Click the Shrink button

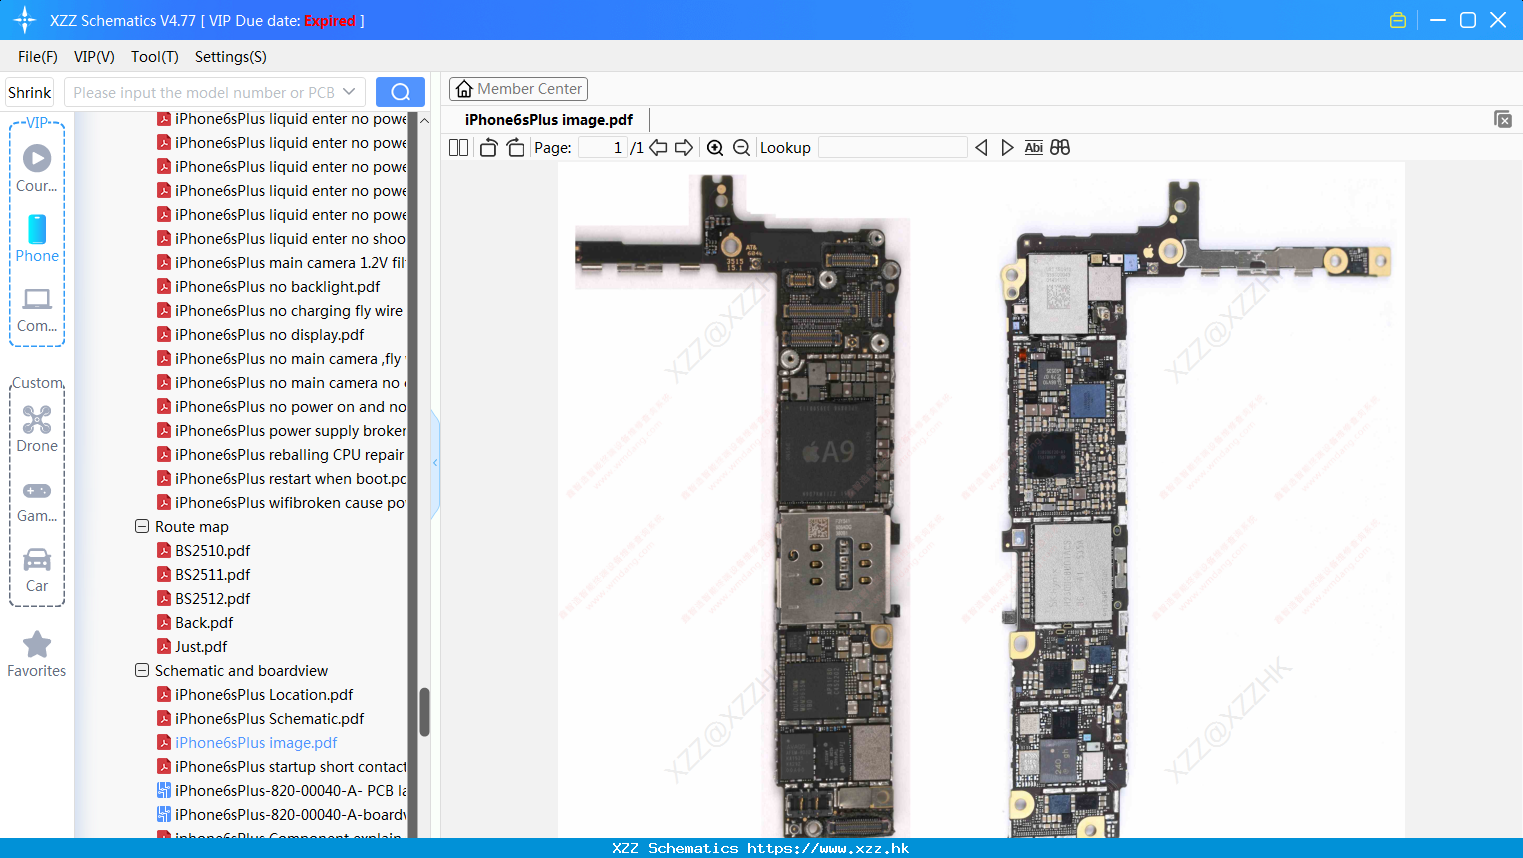pos(29,92)
